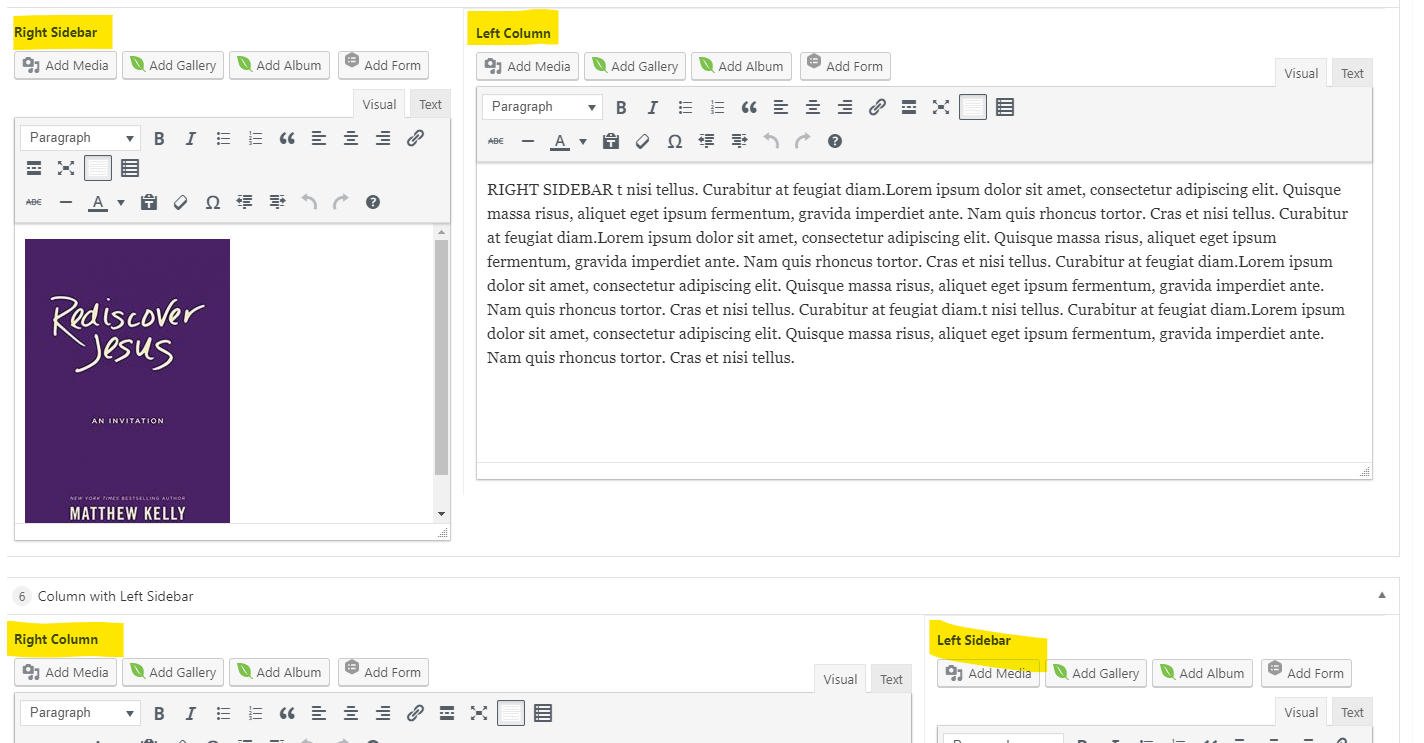This screenshot has width=1424, height=743.
Task: Toggle toolbar in Right Sidebar editor
Action: (98, 168)
